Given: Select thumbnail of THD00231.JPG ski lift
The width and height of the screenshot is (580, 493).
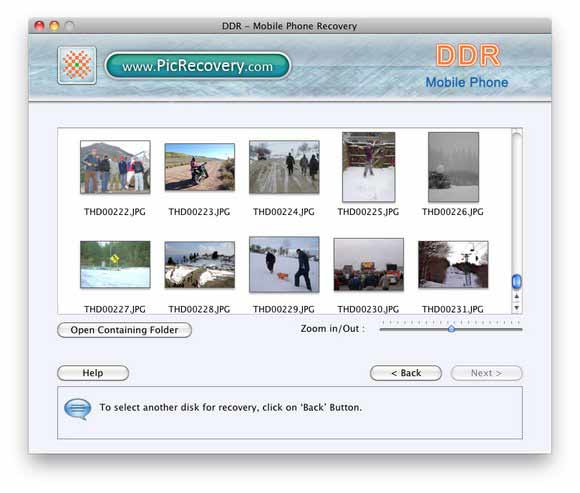Looking at the screenshot, I should (x=453, y=264).
